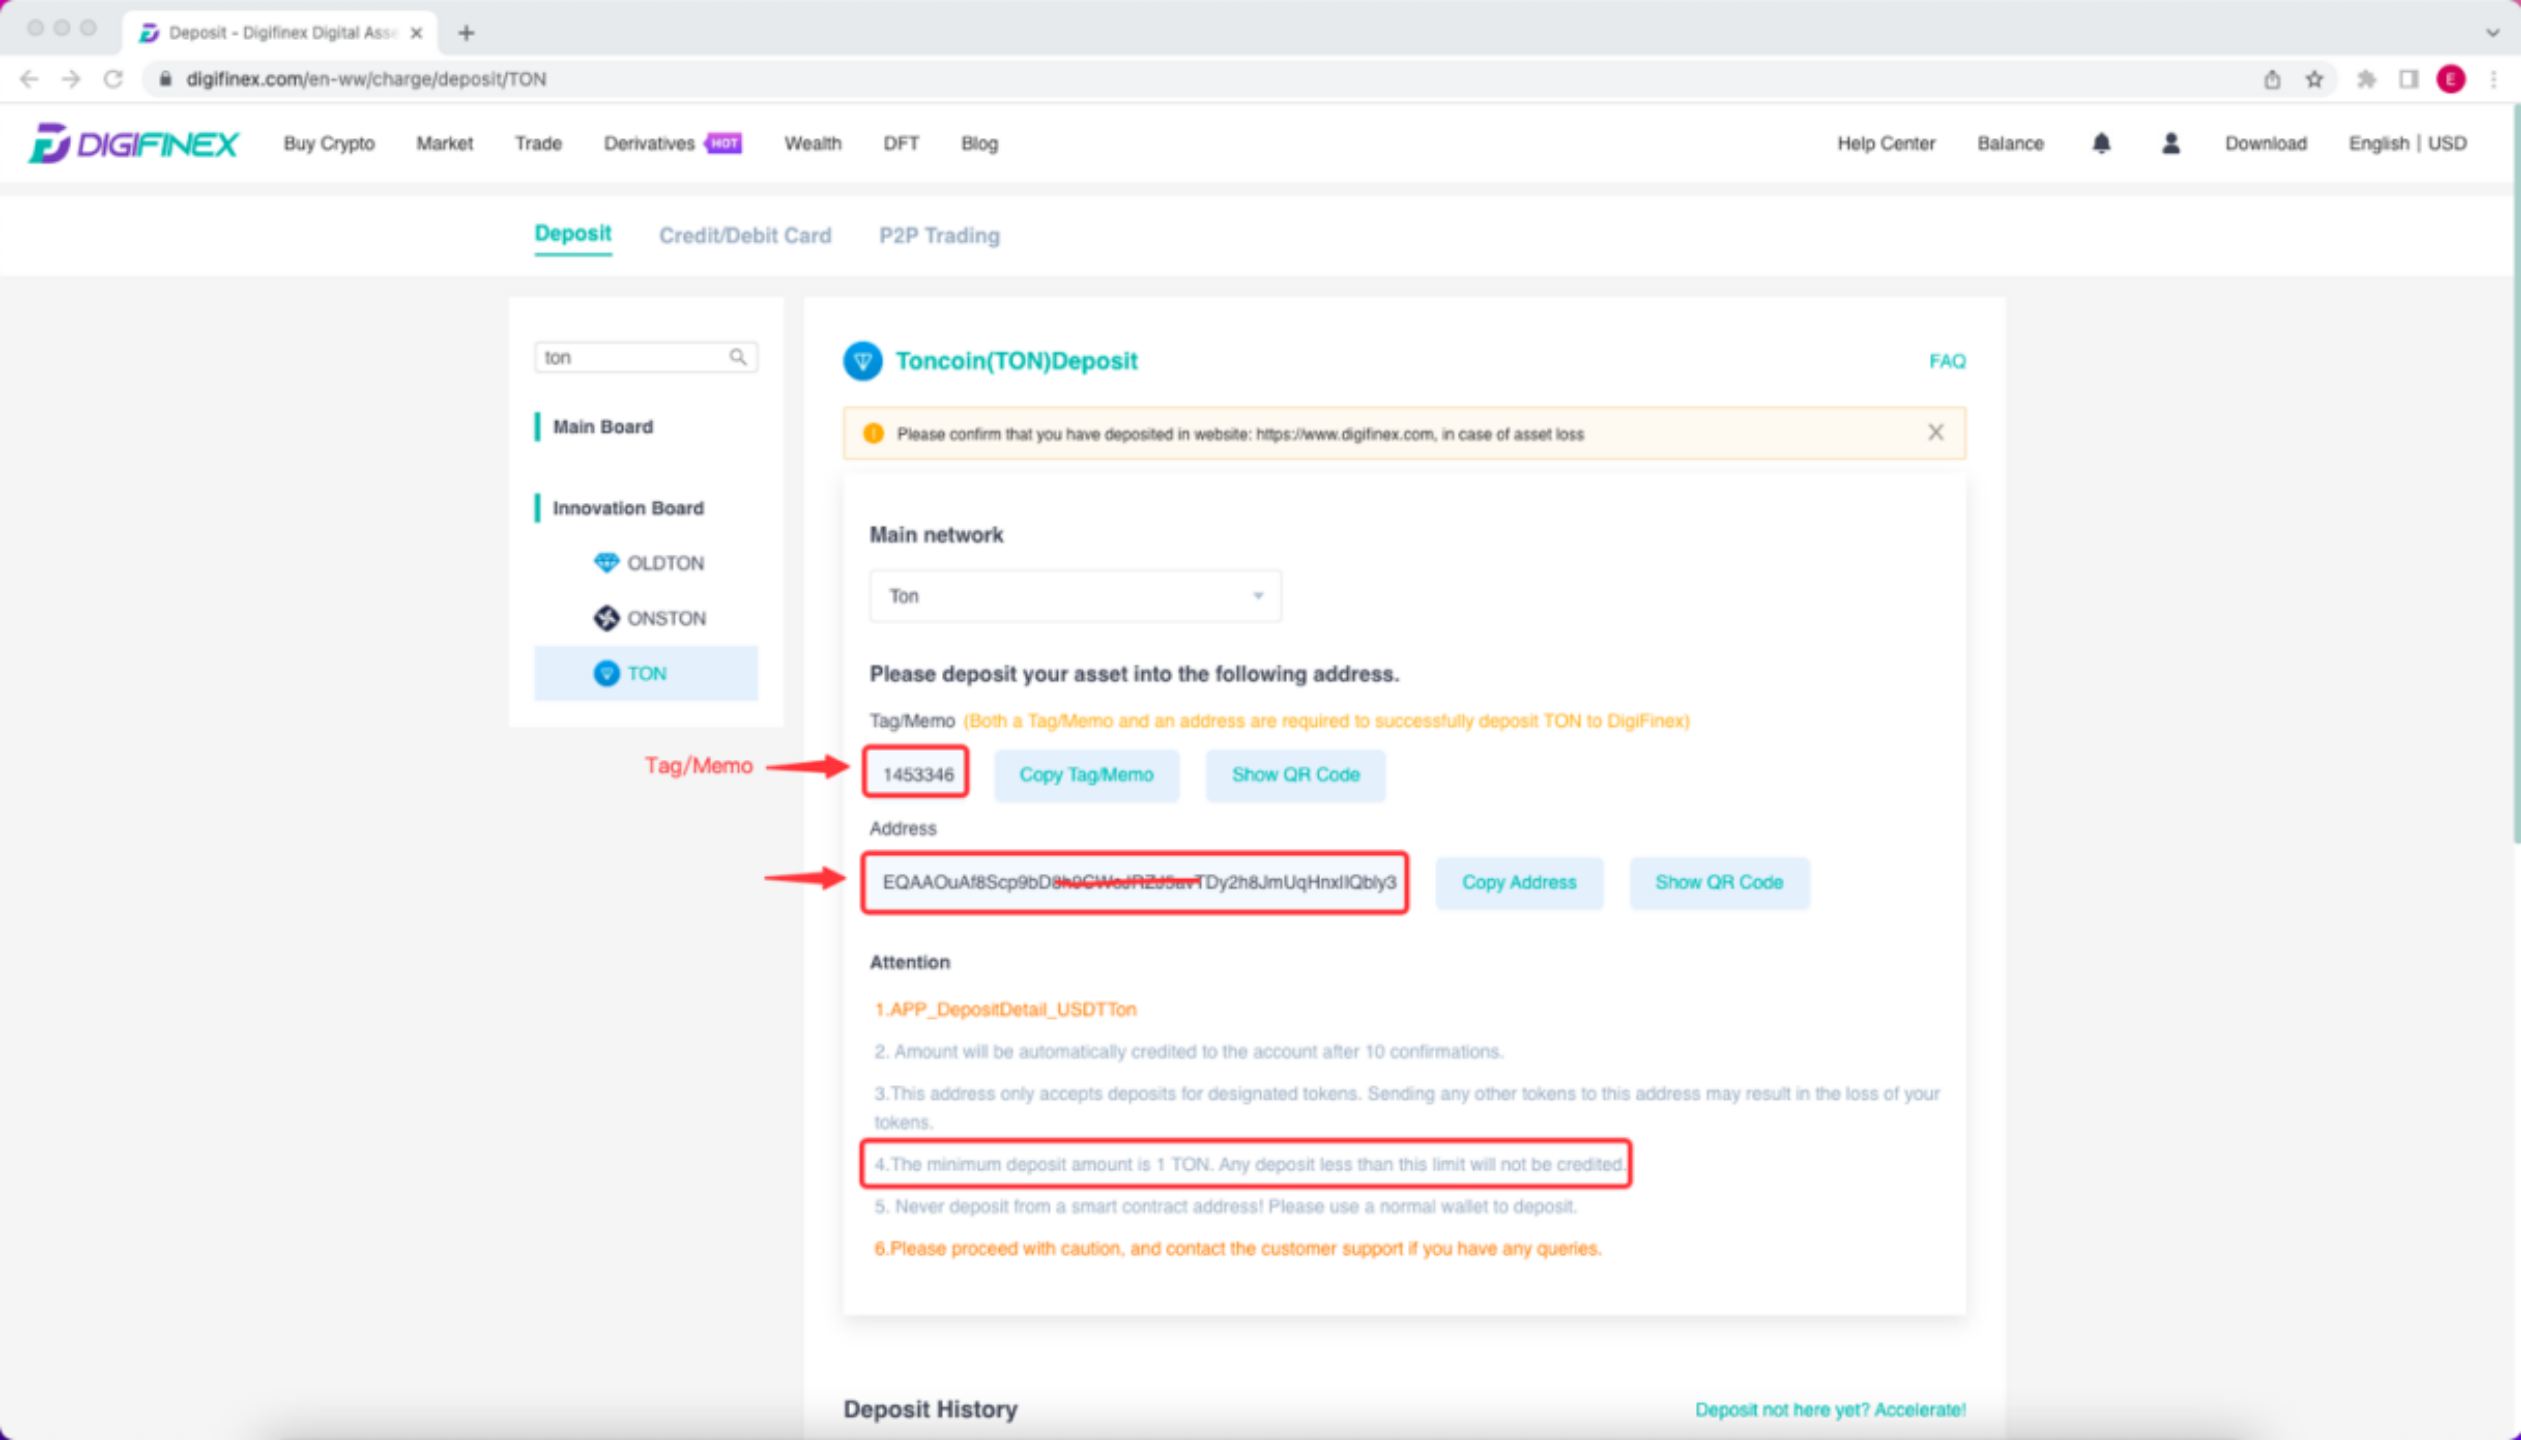
Task: Click Copy Address button
Action: pos(1519,883)
